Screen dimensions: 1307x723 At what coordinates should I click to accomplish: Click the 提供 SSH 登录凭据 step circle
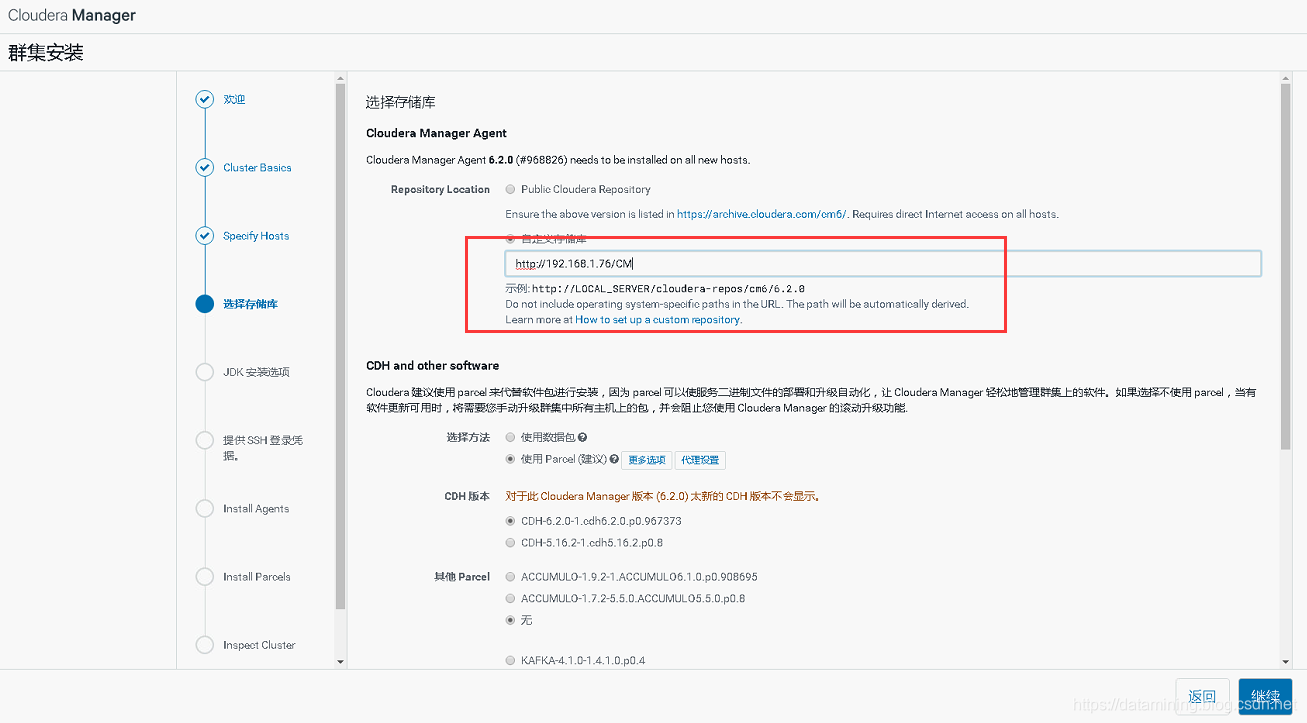click(x=205, y=440)
